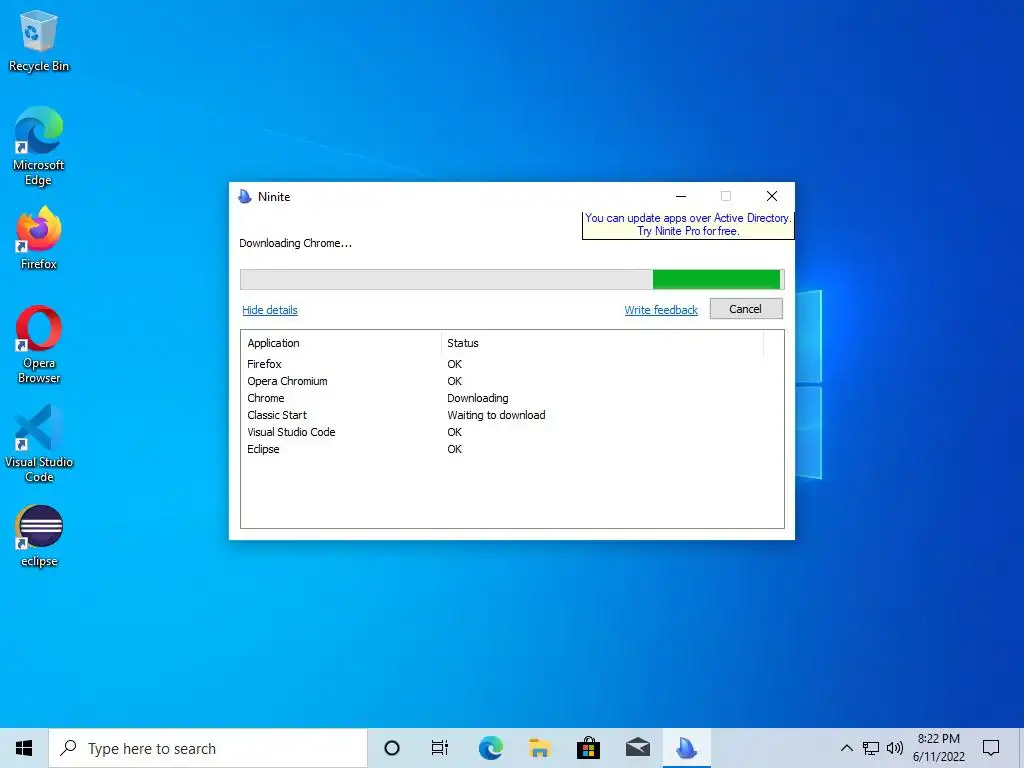Click the network status tray icon
This screenshot has width=1024, height=768.
pos(871,748)
